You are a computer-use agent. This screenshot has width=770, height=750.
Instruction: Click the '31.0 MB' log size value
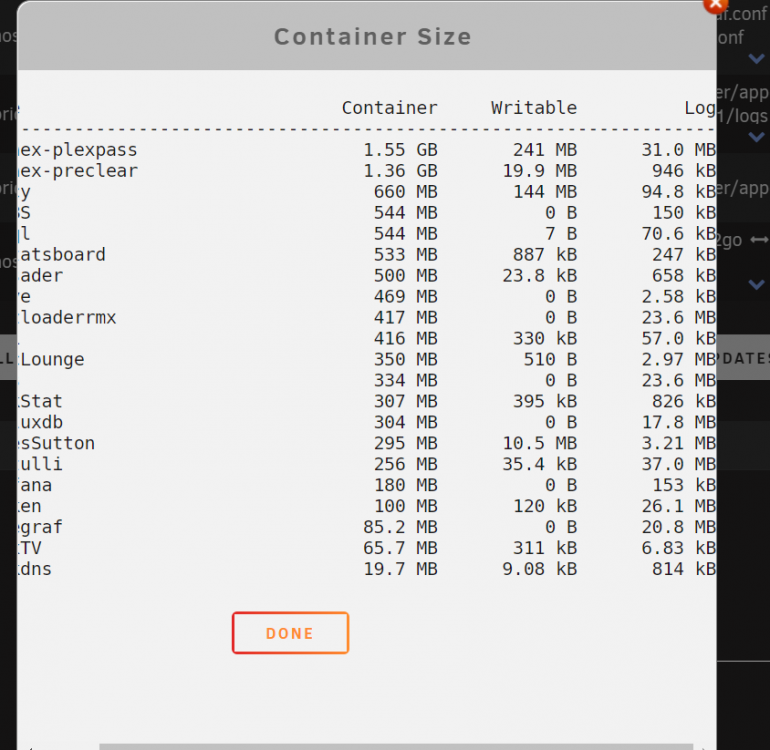tap(679, 150)
